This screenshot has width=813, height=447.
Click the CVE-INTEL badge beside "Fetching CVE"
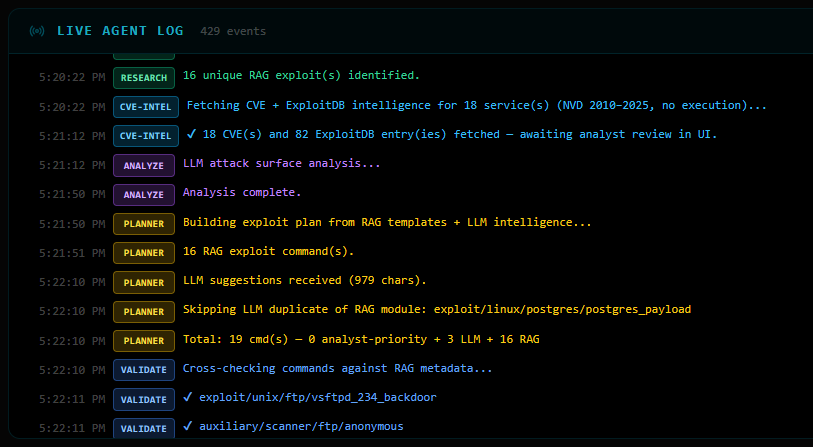(146, 106)
